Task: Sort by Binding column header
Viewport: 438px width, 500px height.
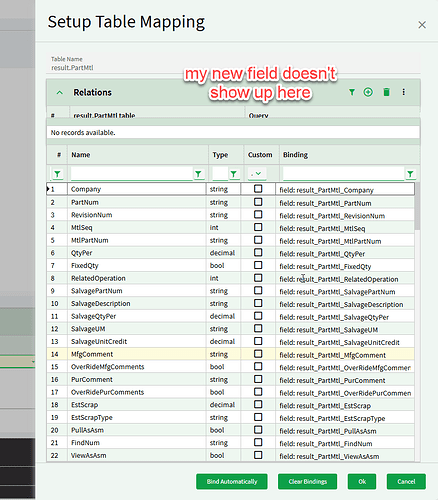Action: pos(295,155)
